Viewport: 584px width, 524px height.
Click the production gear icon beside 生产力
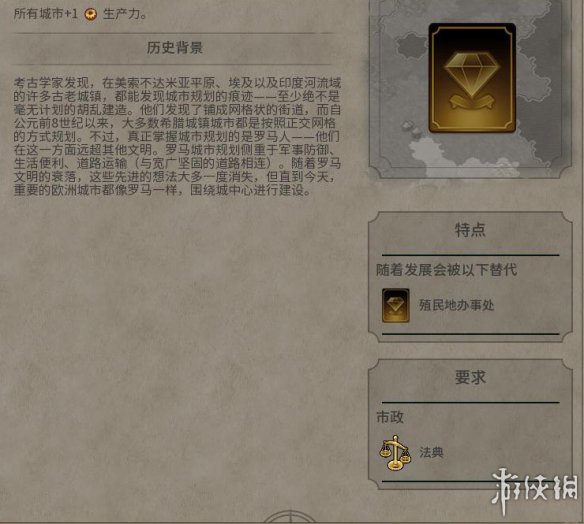91,14
